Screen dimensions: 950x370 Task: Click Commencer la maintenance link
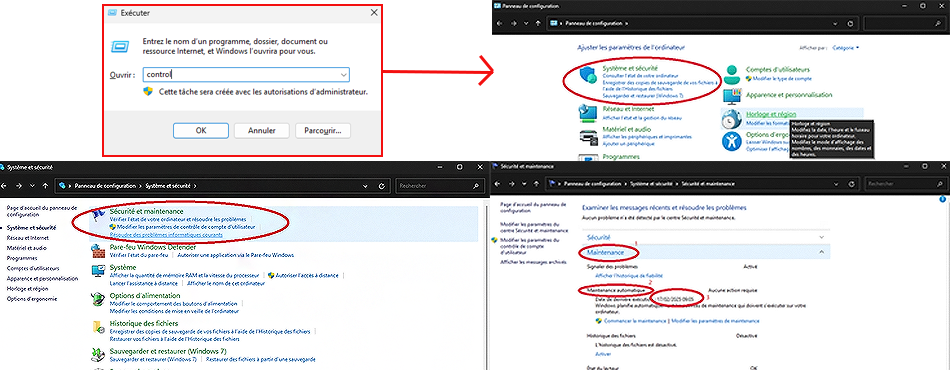(x=634, y=320)
